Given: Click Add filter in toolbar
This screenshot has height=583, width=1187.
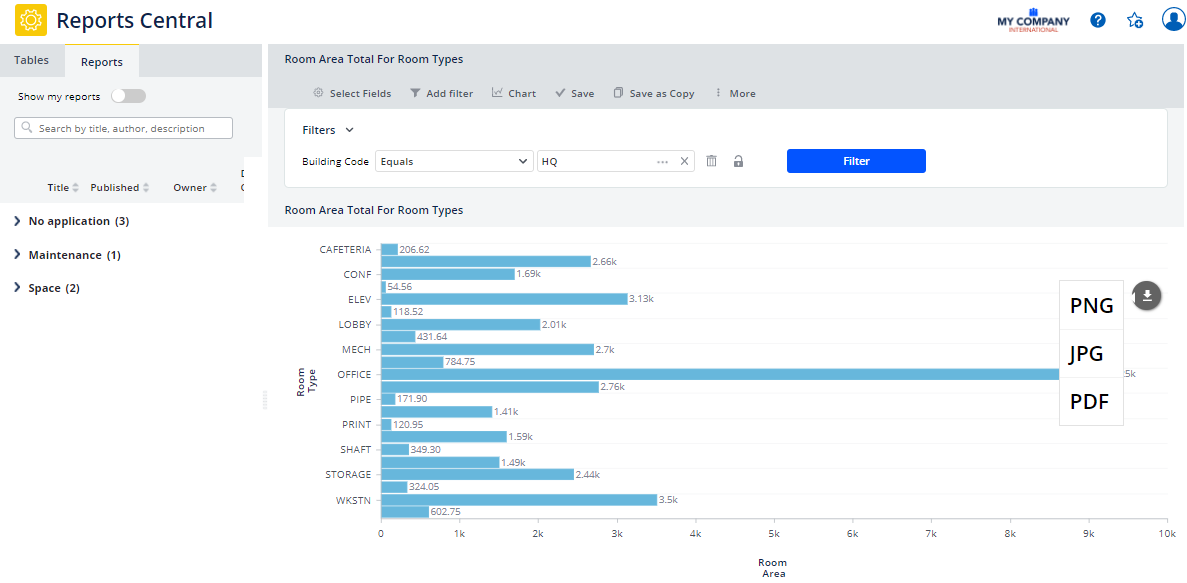Looking at the screenshot, I should [x=441, y=93].
